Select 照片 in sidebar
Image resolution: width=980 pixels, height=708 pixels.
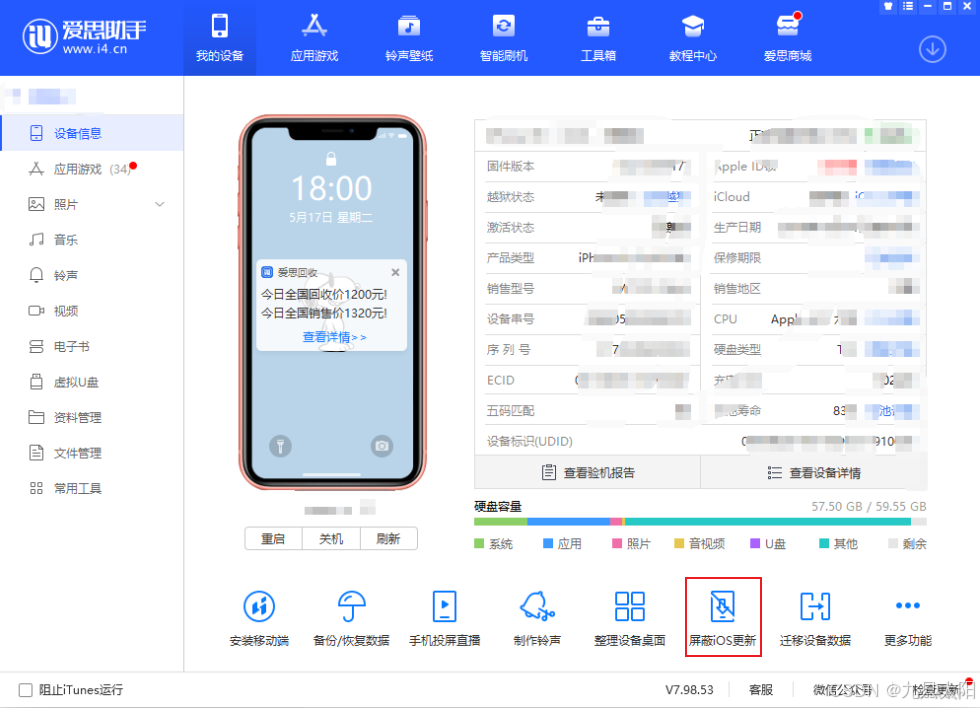92,204
